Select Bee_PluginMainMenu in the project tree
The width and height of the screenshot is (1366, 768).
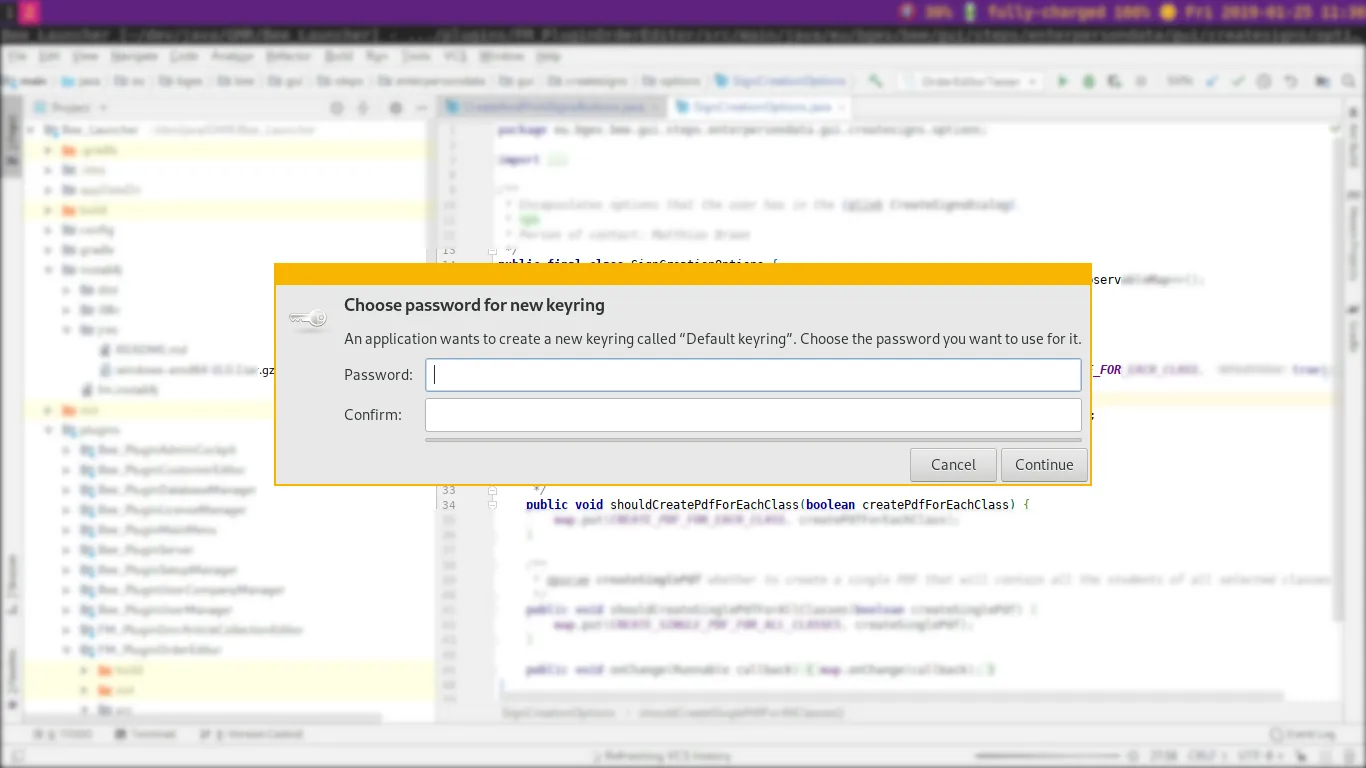point(148,530)
